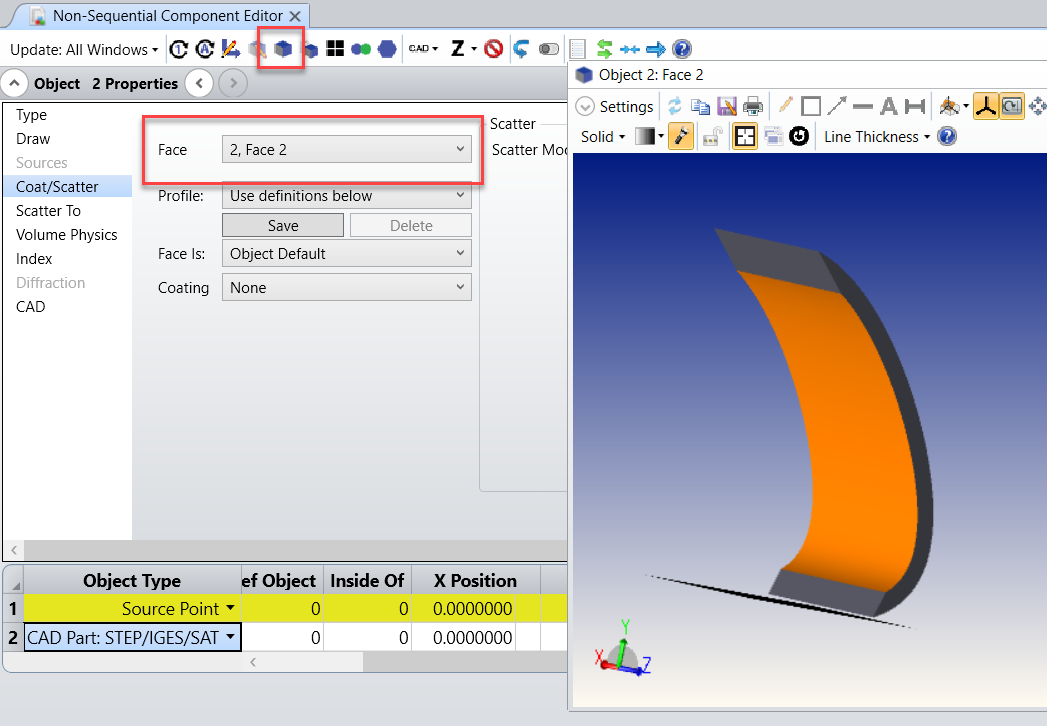Select the rectangle annotation tool
The image size is (1047, 726).
click(x=811, y=106)
